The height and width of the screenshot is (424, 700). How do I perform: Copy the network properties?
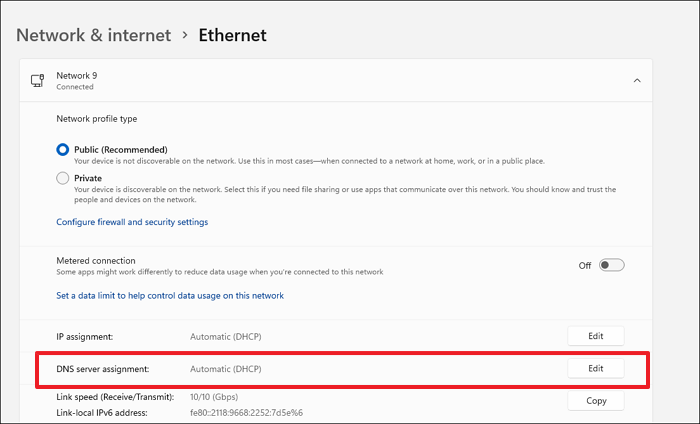(x=595, y=400)
